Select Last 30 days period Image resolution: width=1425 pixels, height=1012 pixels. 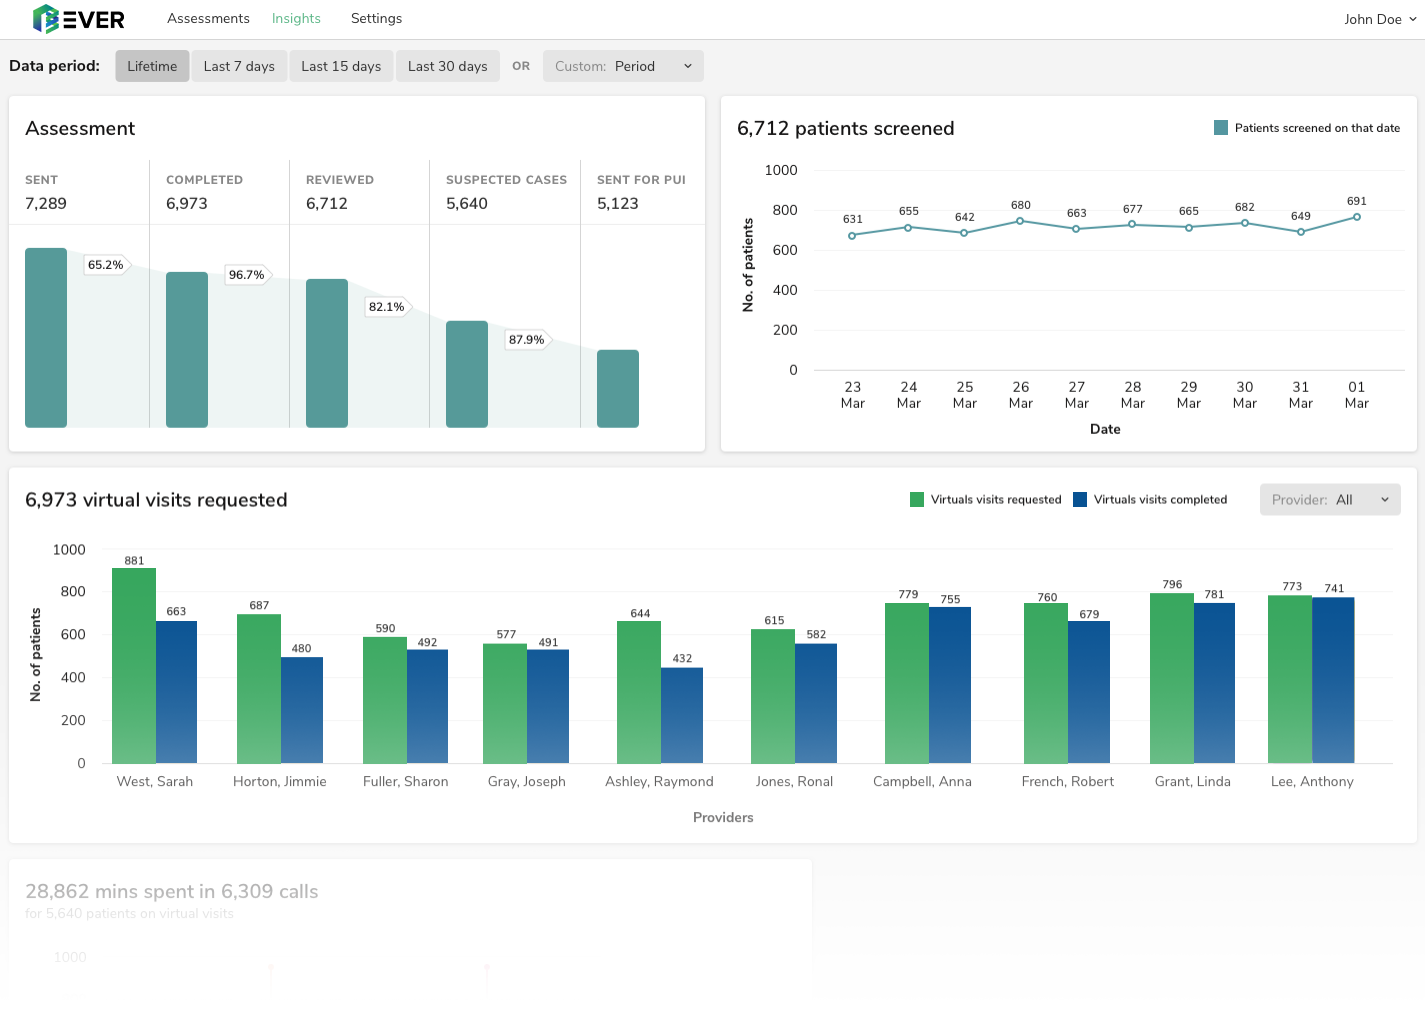pyautogui.click(x=447, y=66)
